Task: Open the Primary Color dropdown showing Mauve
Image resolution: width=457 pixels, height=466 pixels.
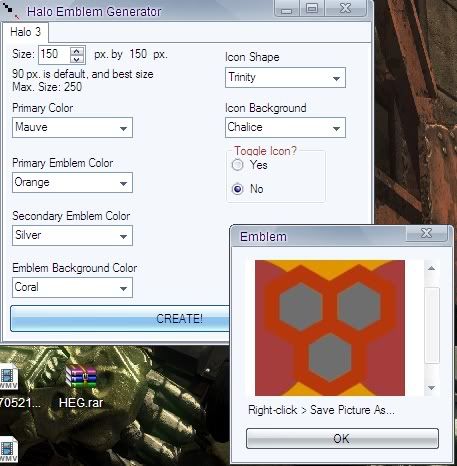Action: [72, 127]
